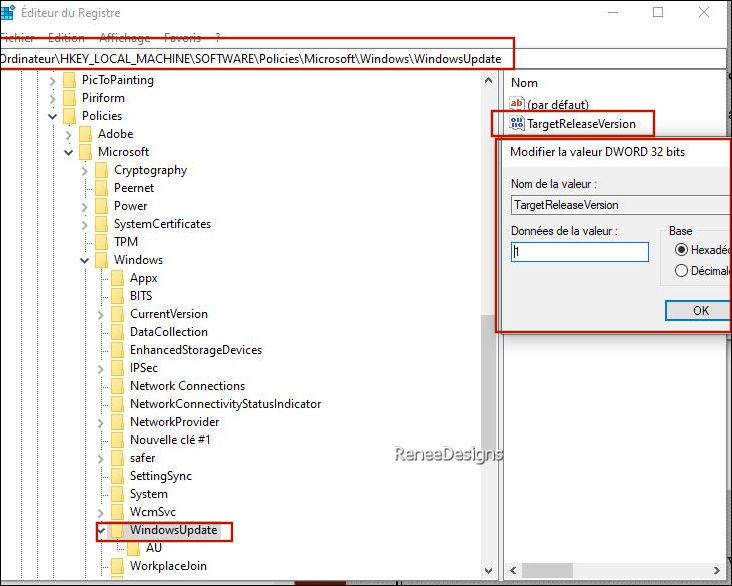Expand the safer key
732x586 pixels.
[101, 459]
